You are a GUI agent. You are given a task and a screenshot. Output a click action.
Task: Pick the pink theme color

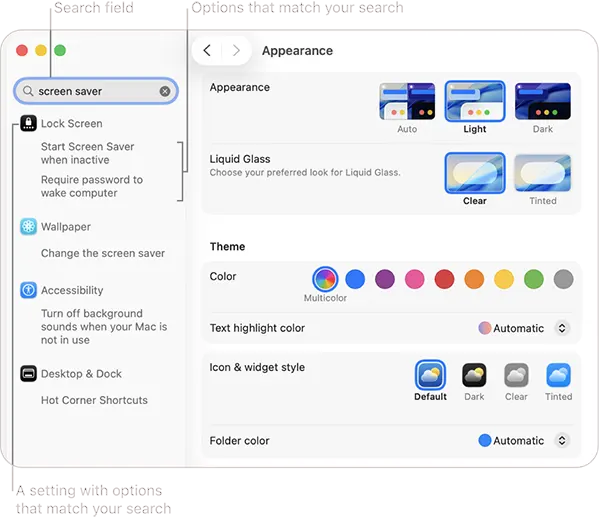pos(415,279)
